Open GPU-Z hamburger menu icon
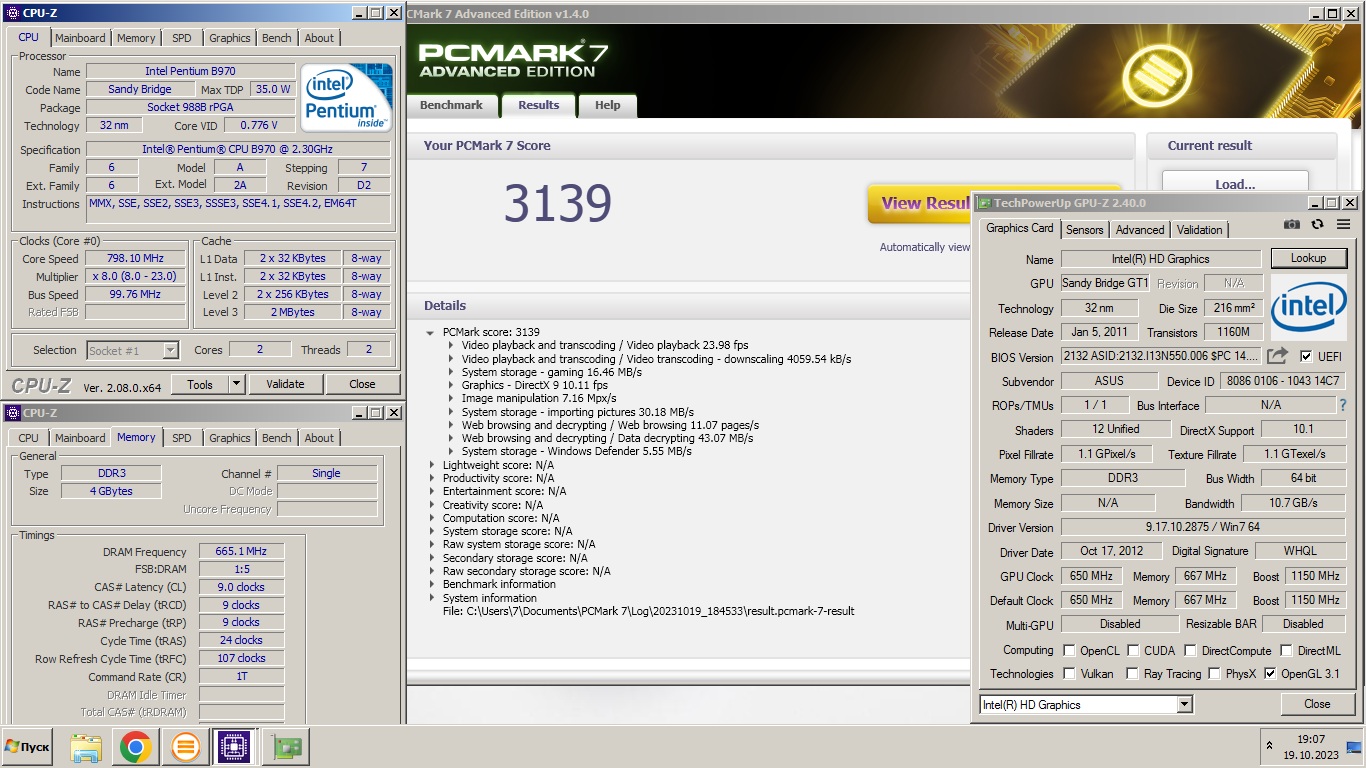This screenshot has width=1366, height=768. [1343, 225]
